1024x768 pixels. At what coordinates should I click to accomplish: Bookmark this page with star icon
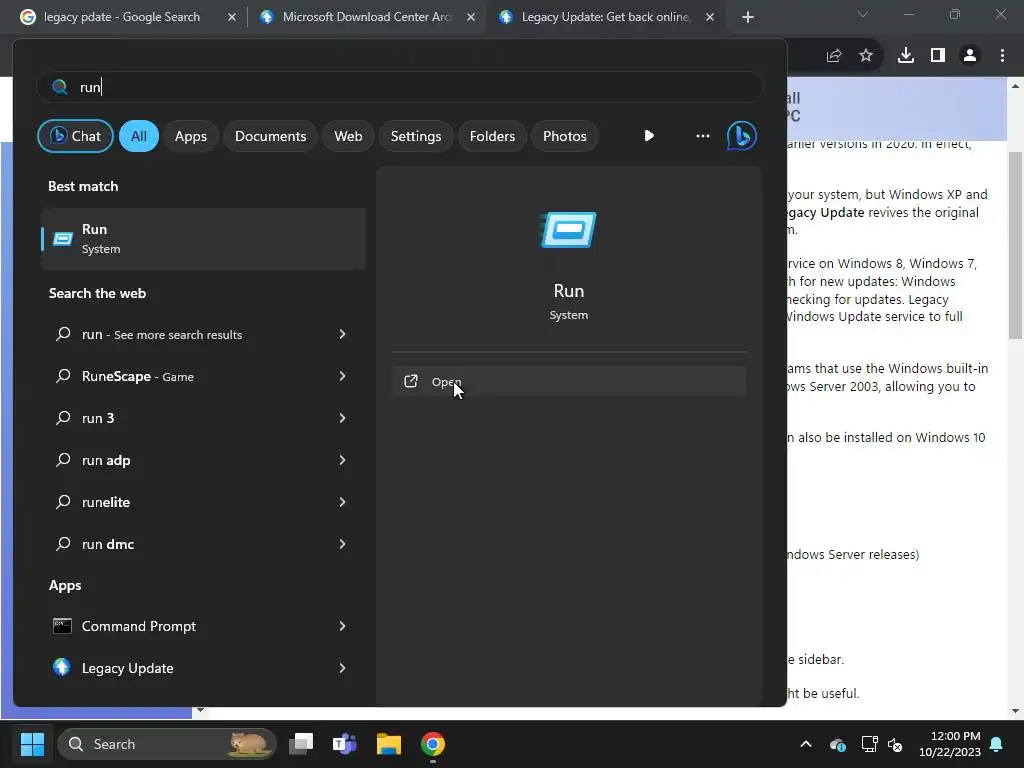866,56
